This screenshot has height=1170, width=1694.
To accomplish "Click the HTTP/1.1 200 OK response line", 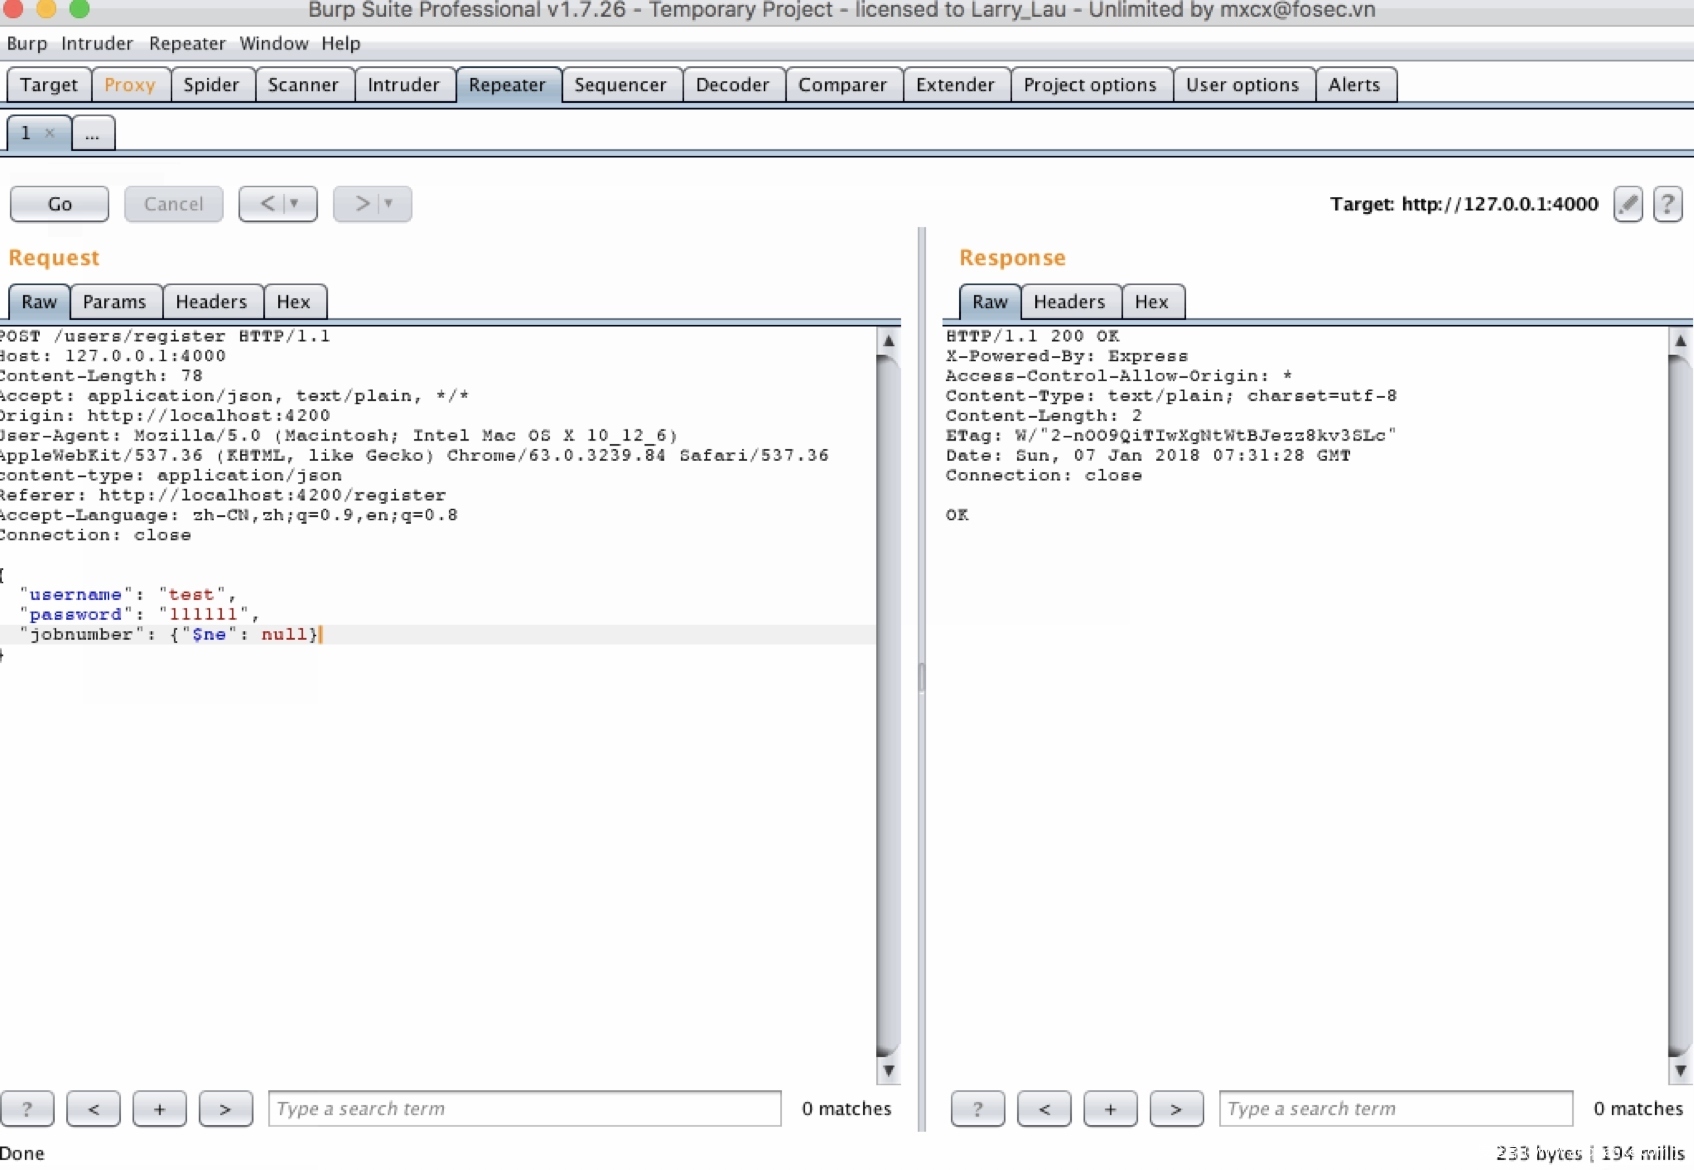I will pyautogui.click(x=1032, y=336).
